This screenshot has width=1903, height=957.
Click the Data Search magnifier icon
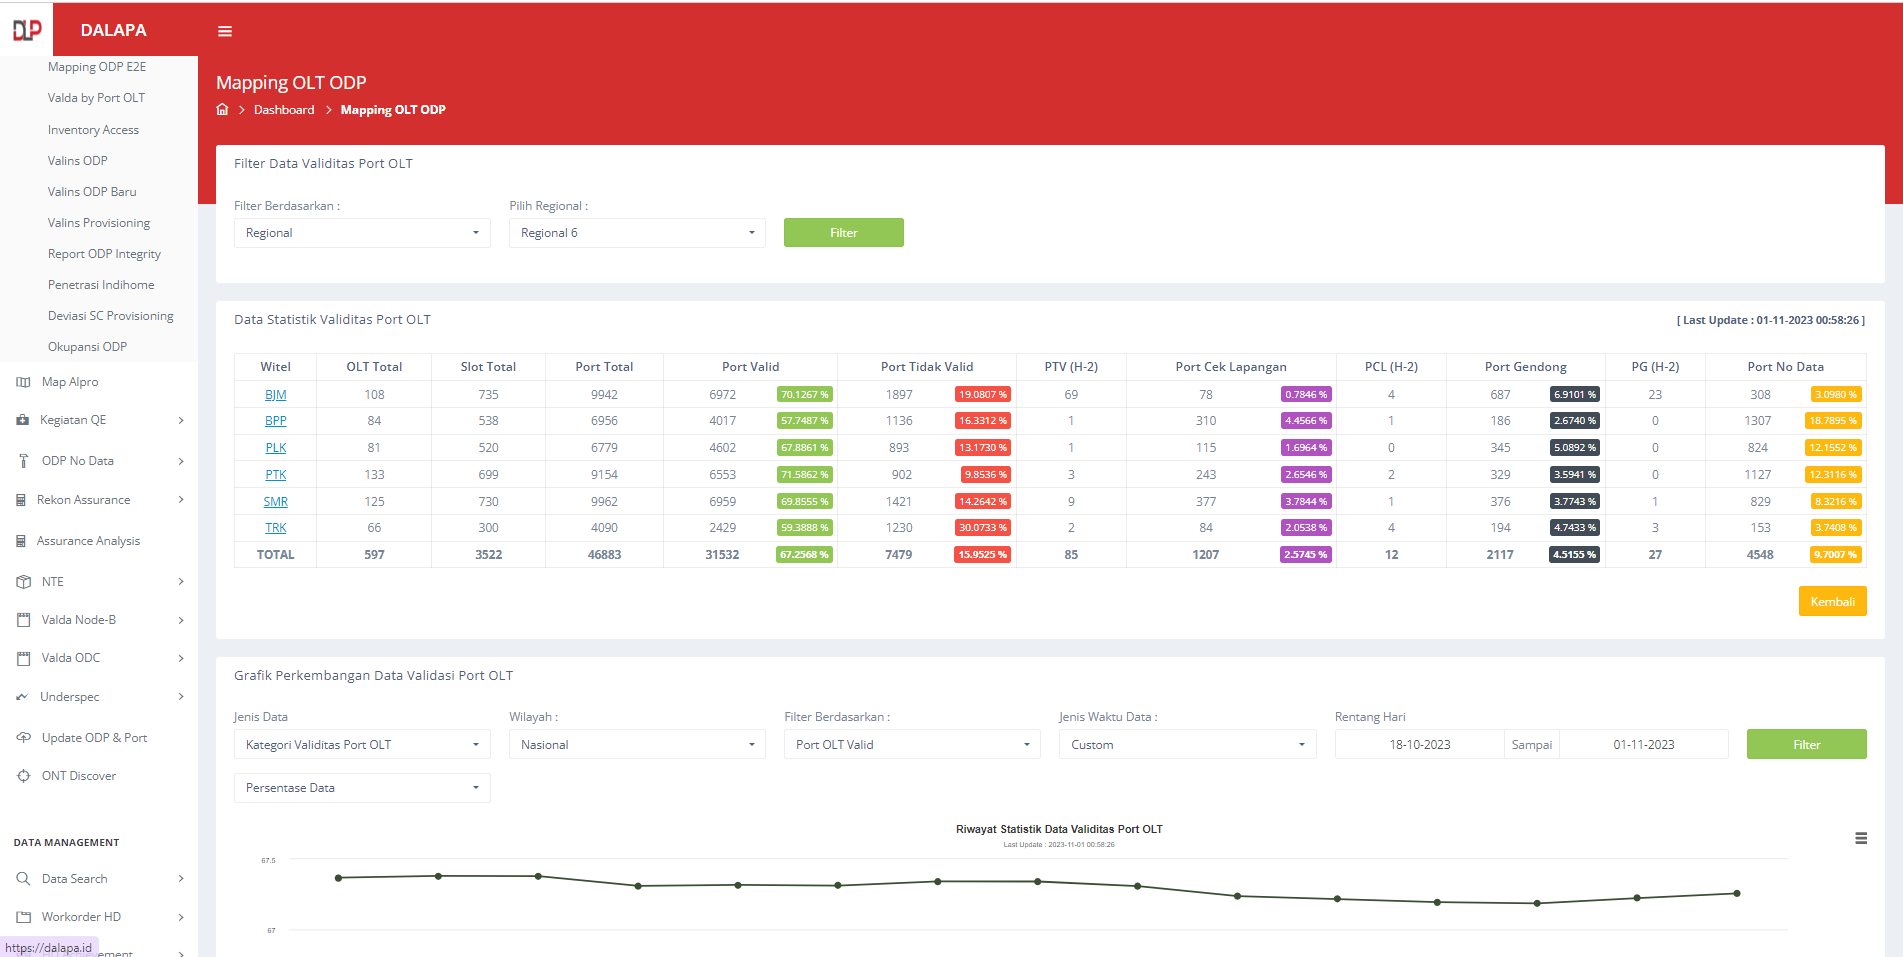(x=23, y=879)
